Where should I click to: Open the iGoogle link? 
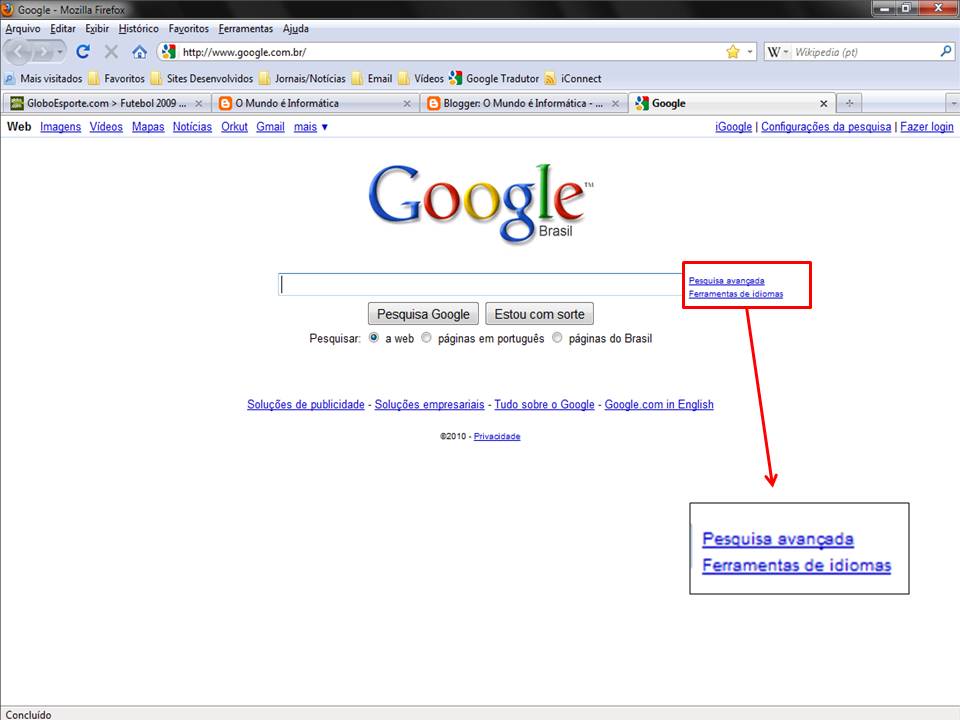point(733,127)
